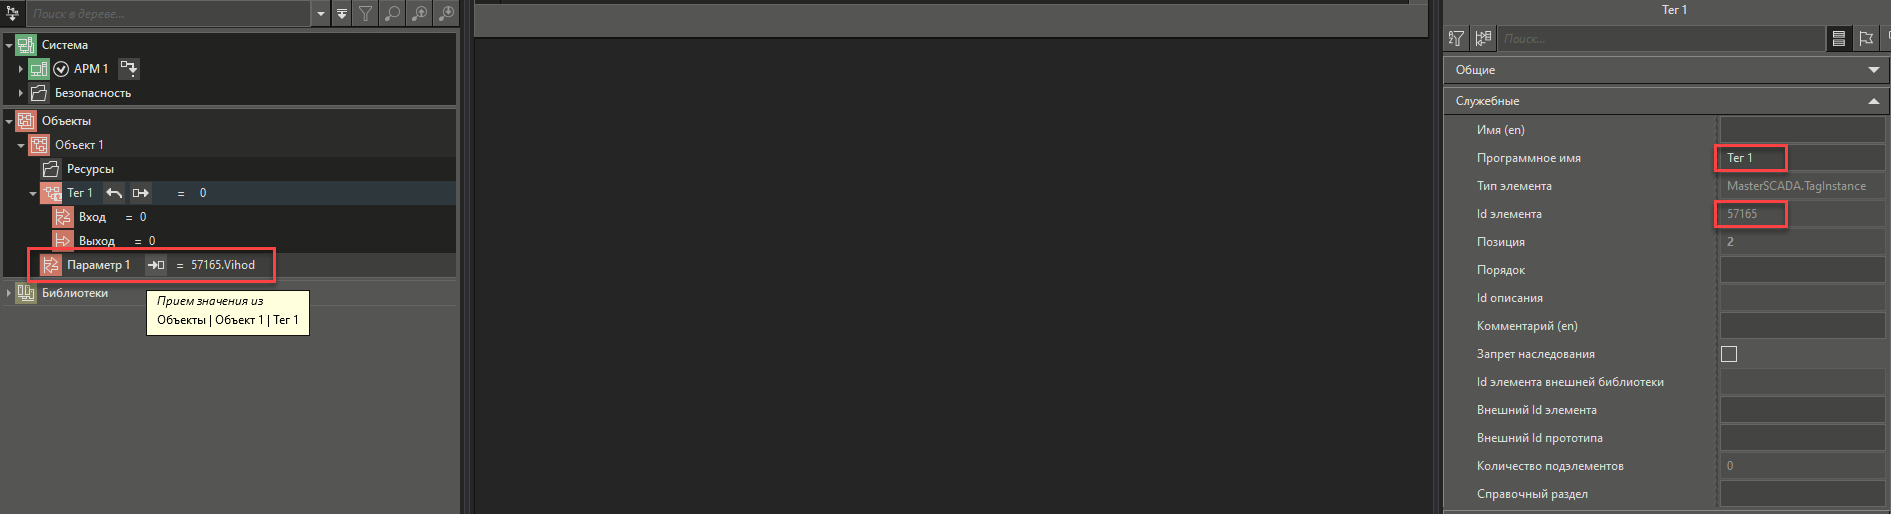Screen dimensions: 1891x514
Task: Click the back arrow icon on Тег 1 row
Action: pyautogui.click(x=114, y=193)
